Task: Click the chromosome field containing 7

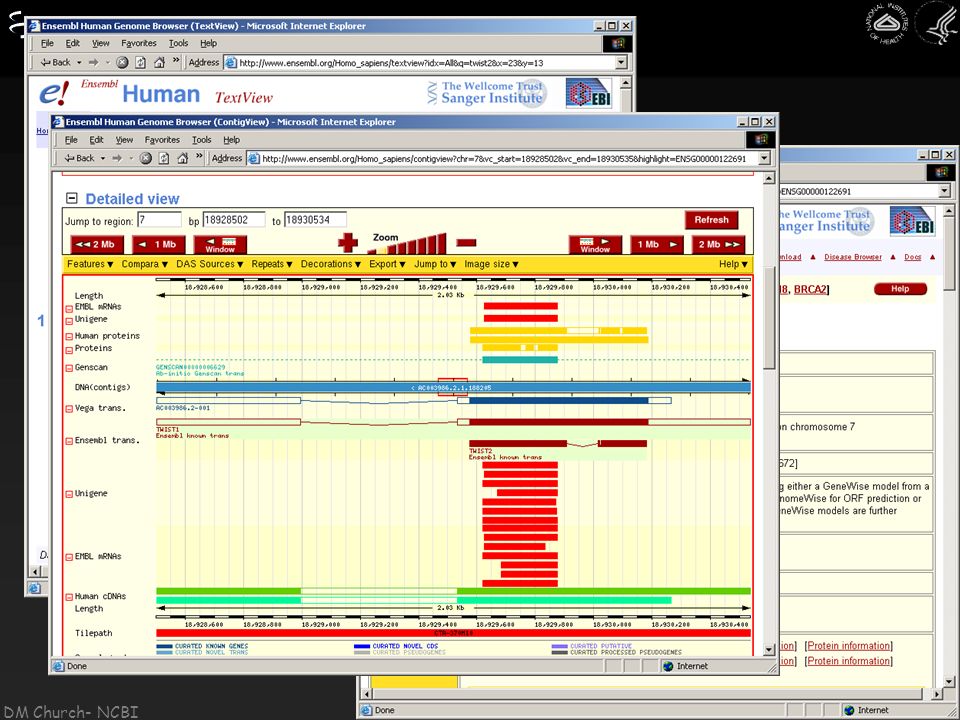Action: tap(159, 220)
